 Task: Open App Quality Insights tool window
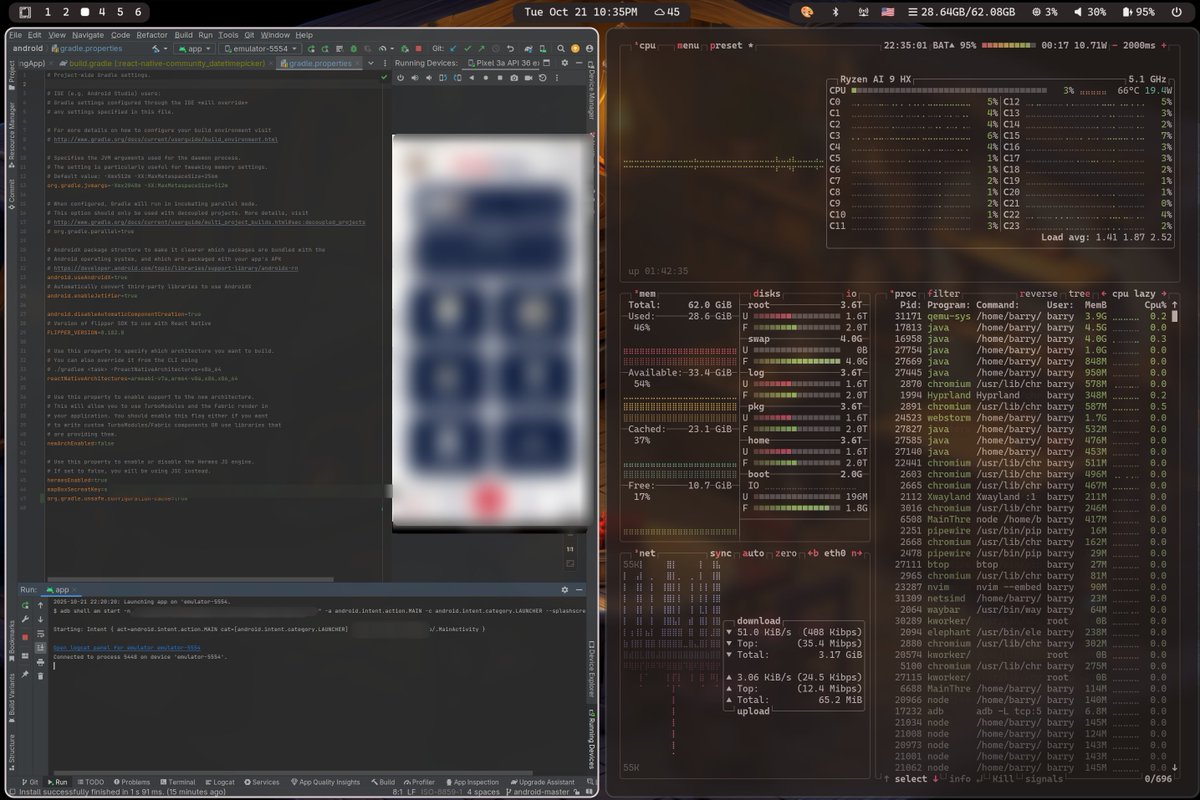[x=324, y=782]
